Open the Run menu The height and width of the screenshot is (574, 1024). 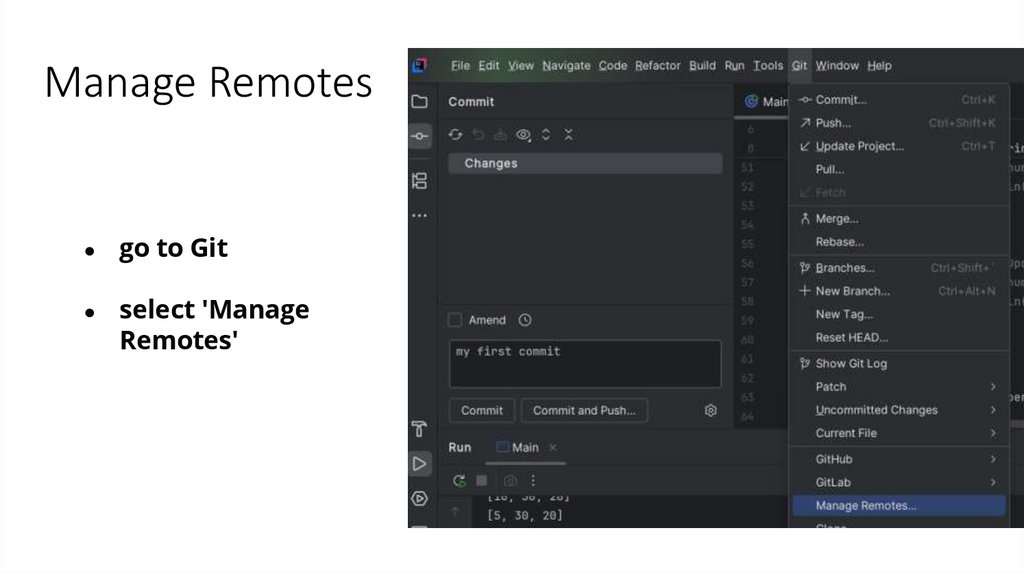734,65
